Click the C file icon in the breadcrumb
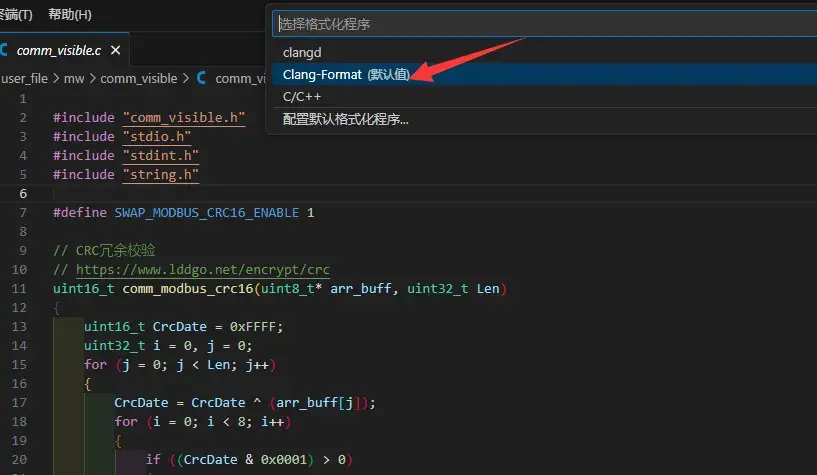Screen dimensions: 817x475 [x=202, y=79]
